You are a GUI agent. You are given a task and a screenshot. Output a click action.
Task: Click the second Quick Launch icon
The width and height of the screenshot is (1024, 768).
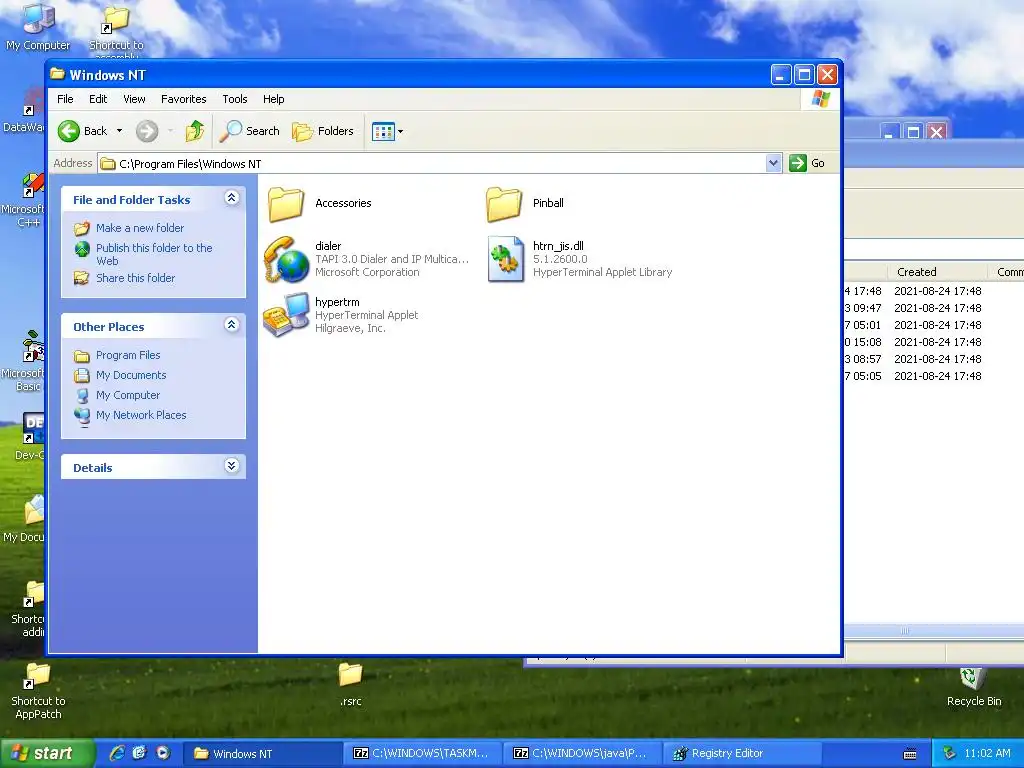pyautogui.click(x=140, y=753)
